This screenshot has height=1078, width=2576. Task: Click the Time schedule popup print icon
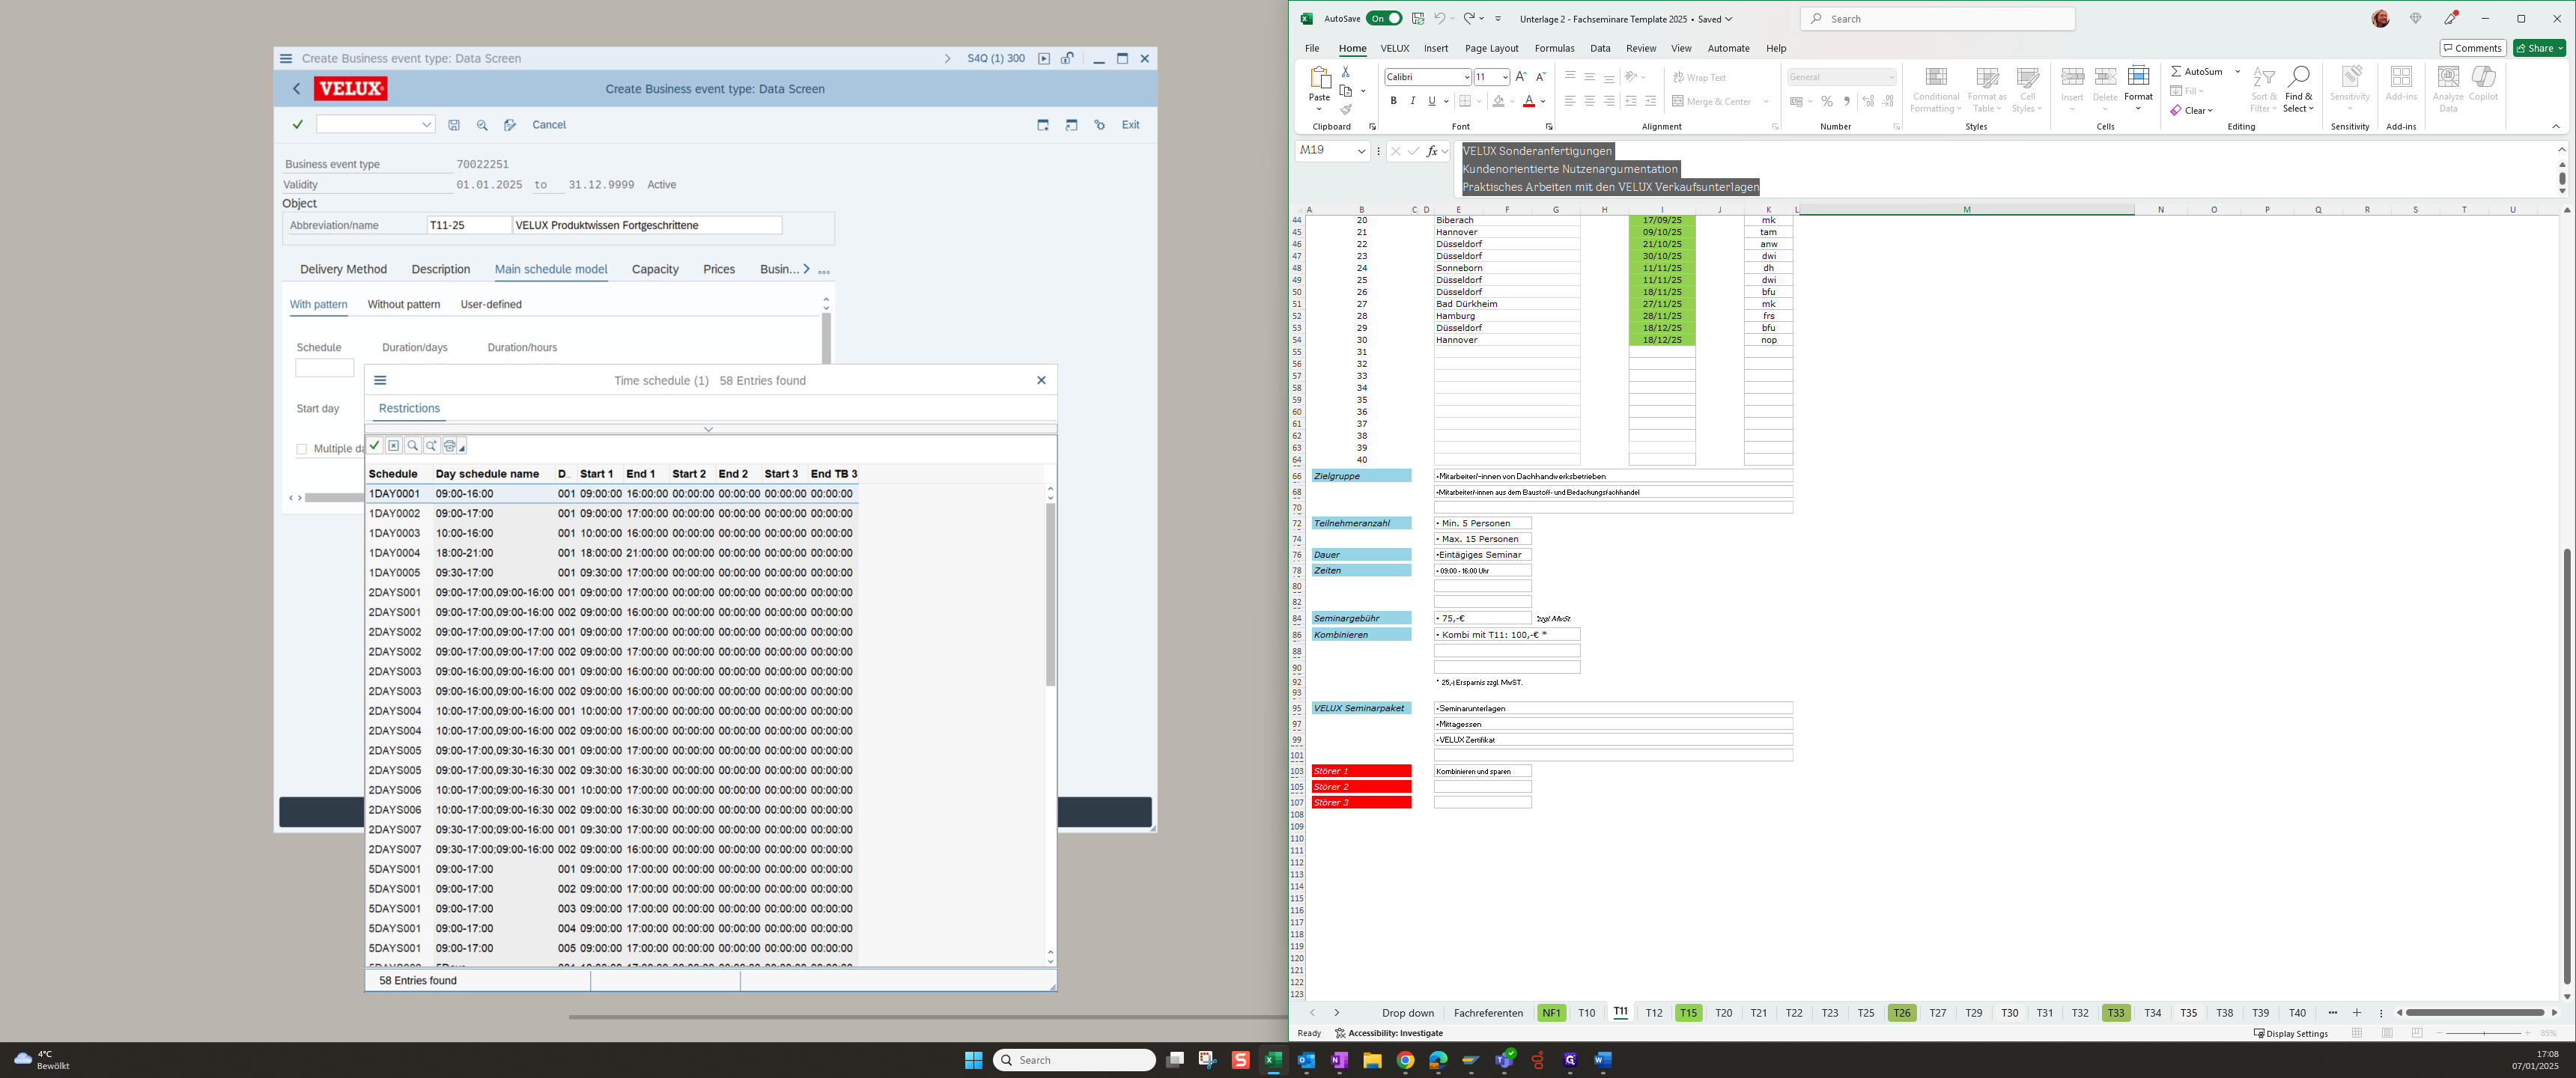tap(450, 446)
